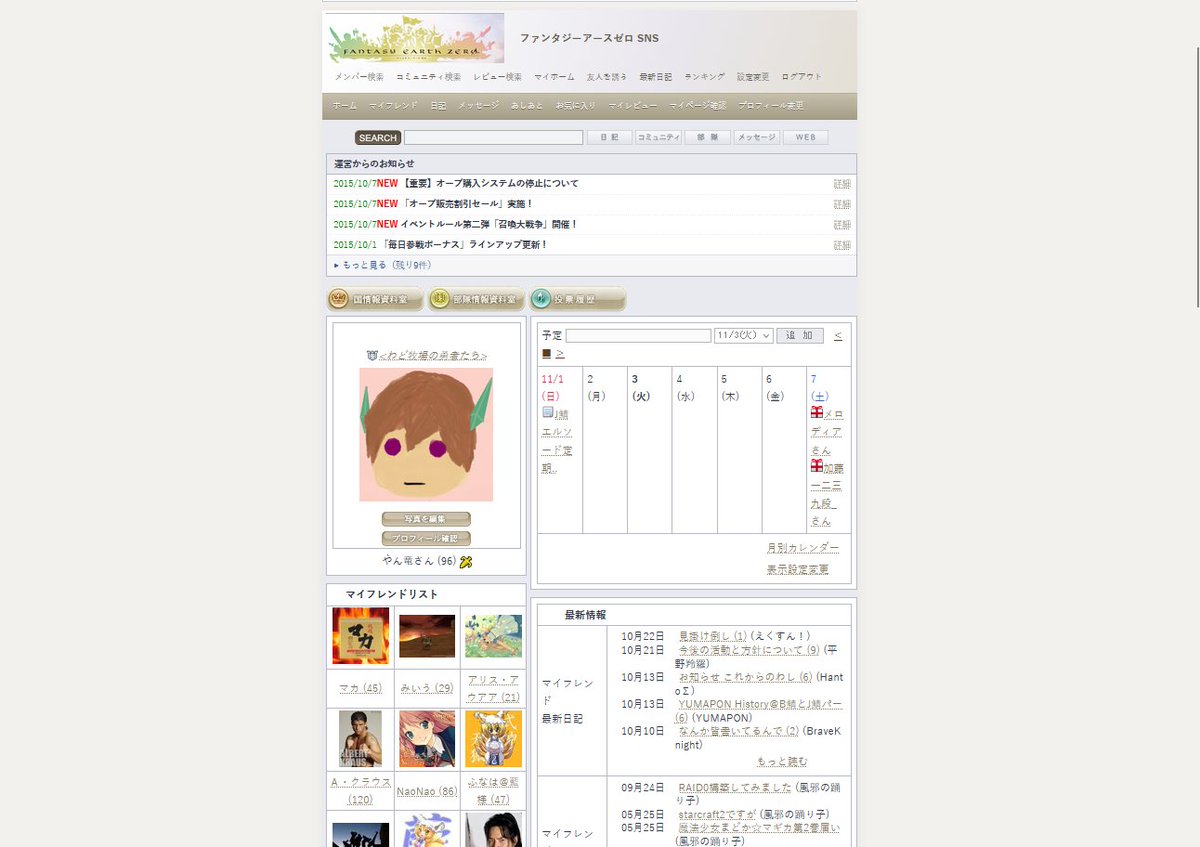Open レビュー検索 in top menu
This screenshot has height=847, width=1200.
tap(497, 77)
